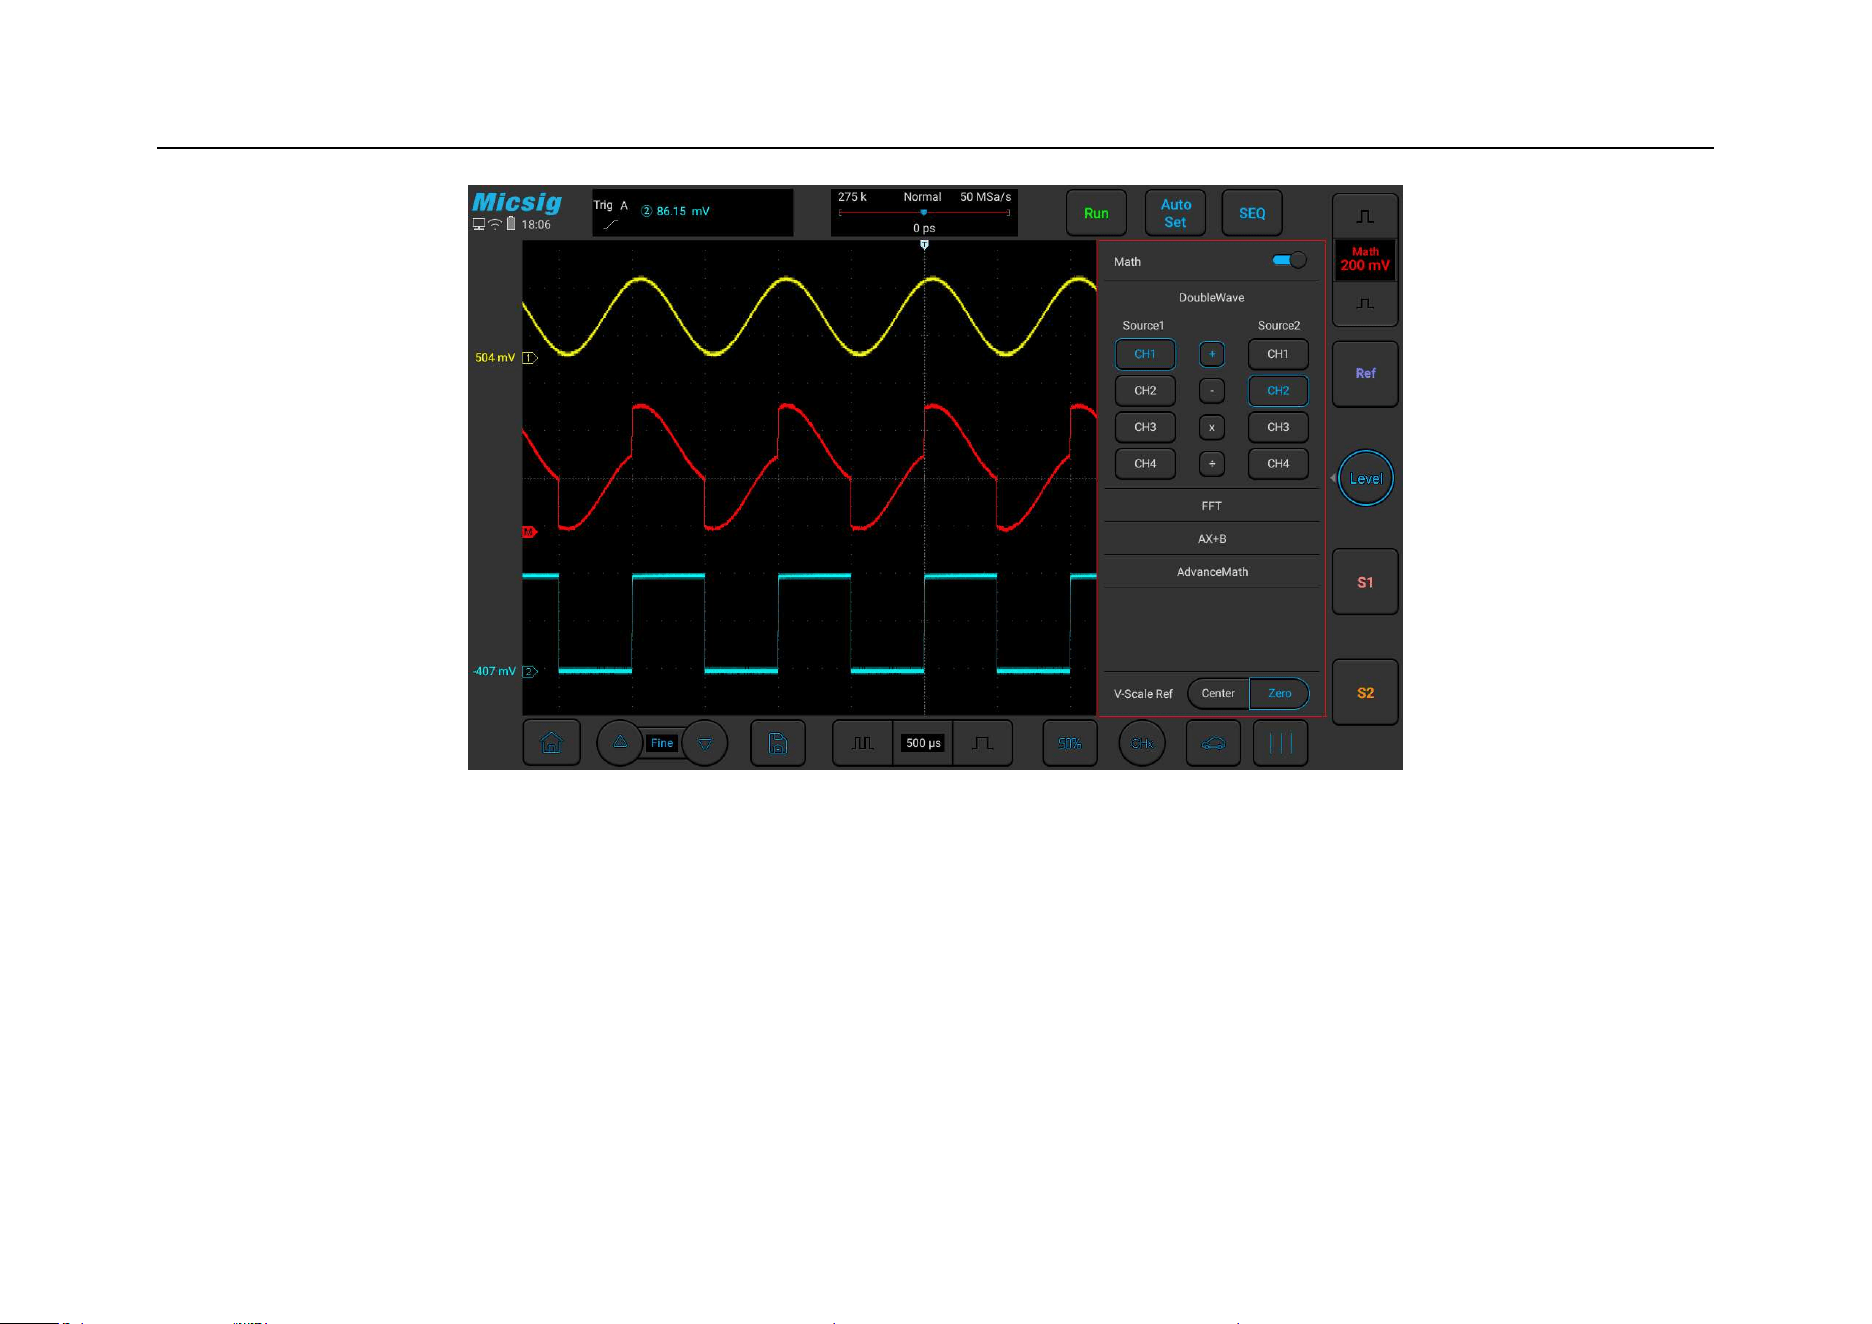Screen dimensions: 1872x1324
Task: Tap the 0 ps delay readout
Action: [924, 228]
